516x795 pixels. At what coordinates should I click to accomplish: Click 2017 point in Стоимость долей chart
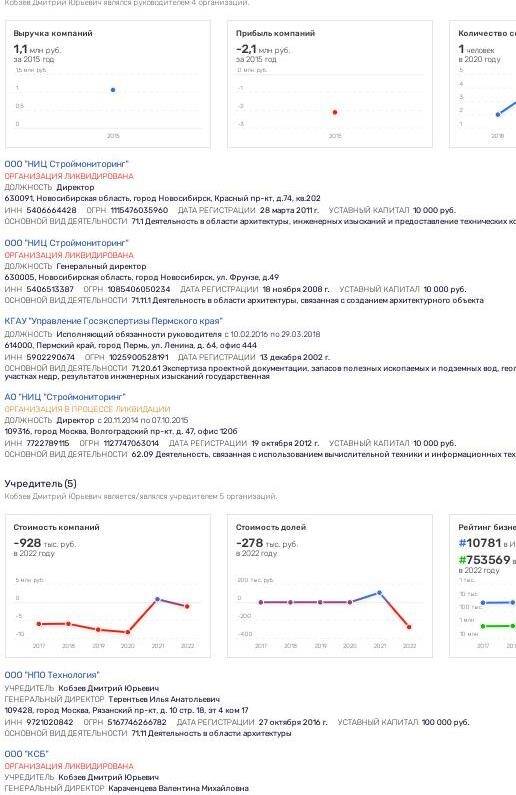(x=261, y=602)
